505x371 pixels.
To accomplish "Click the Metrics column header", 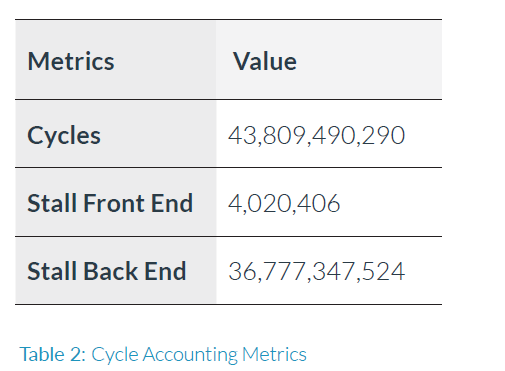I will (x=71, y=61).
